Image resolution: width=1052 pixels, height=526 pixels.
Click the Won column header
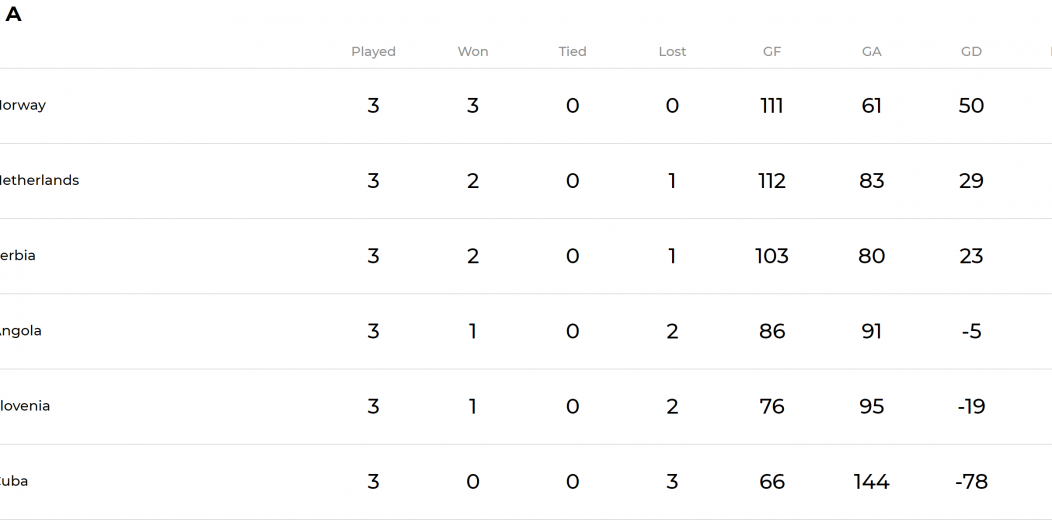coord(472,52)
